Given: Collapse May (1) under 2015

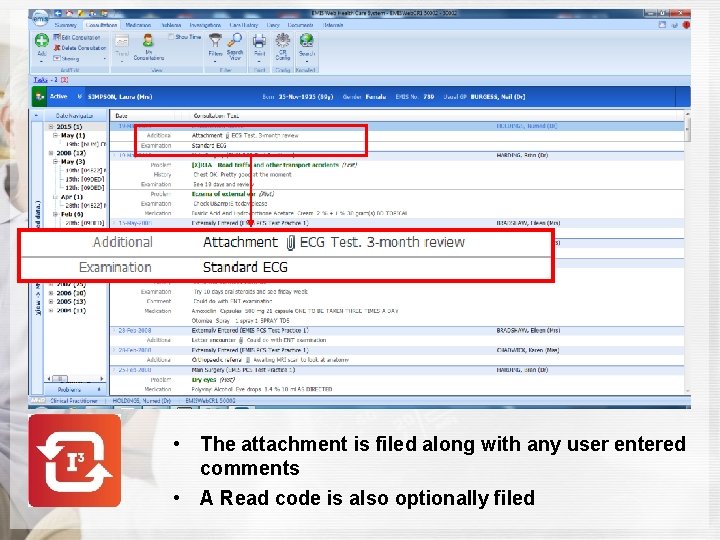Looking at the screenshot, I should tap(55, 135).
